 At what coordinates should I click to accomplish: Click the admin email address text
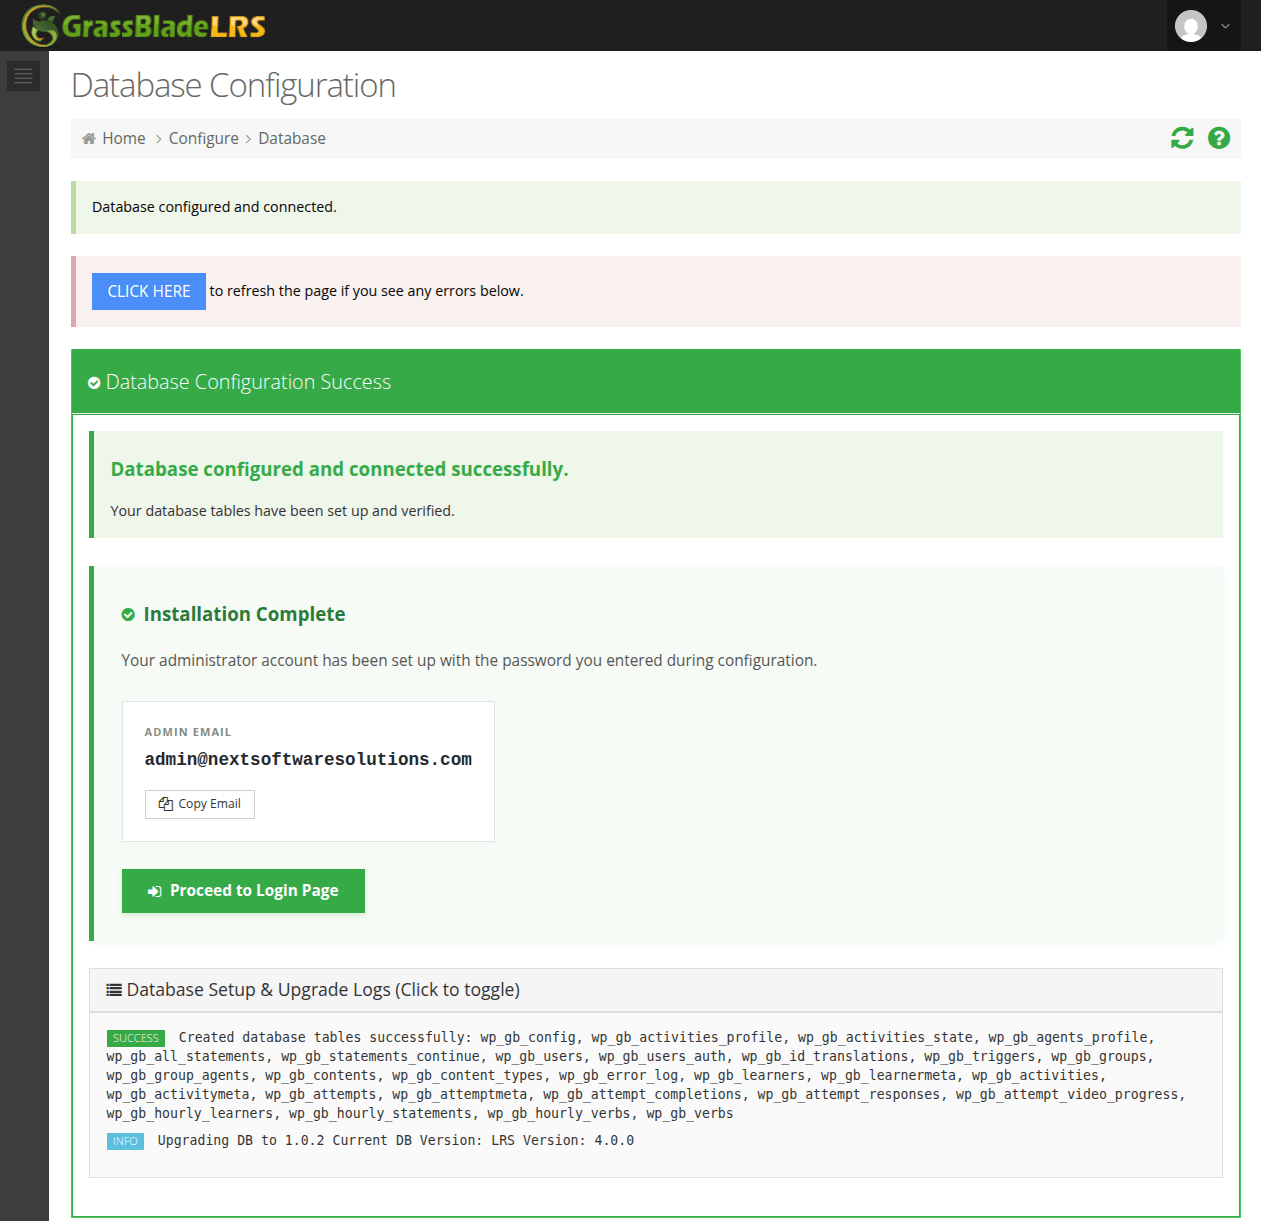click(x=308, y=759)
